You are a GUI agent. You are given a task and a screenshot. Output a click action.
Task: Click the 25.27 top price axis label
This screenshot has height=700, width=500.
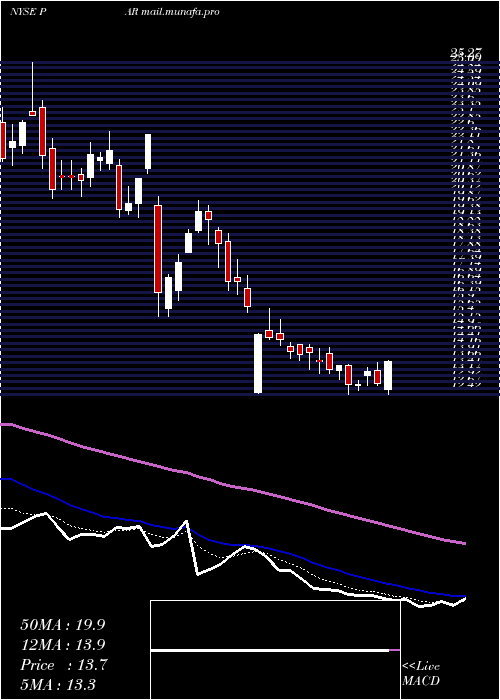pos(465,53)
